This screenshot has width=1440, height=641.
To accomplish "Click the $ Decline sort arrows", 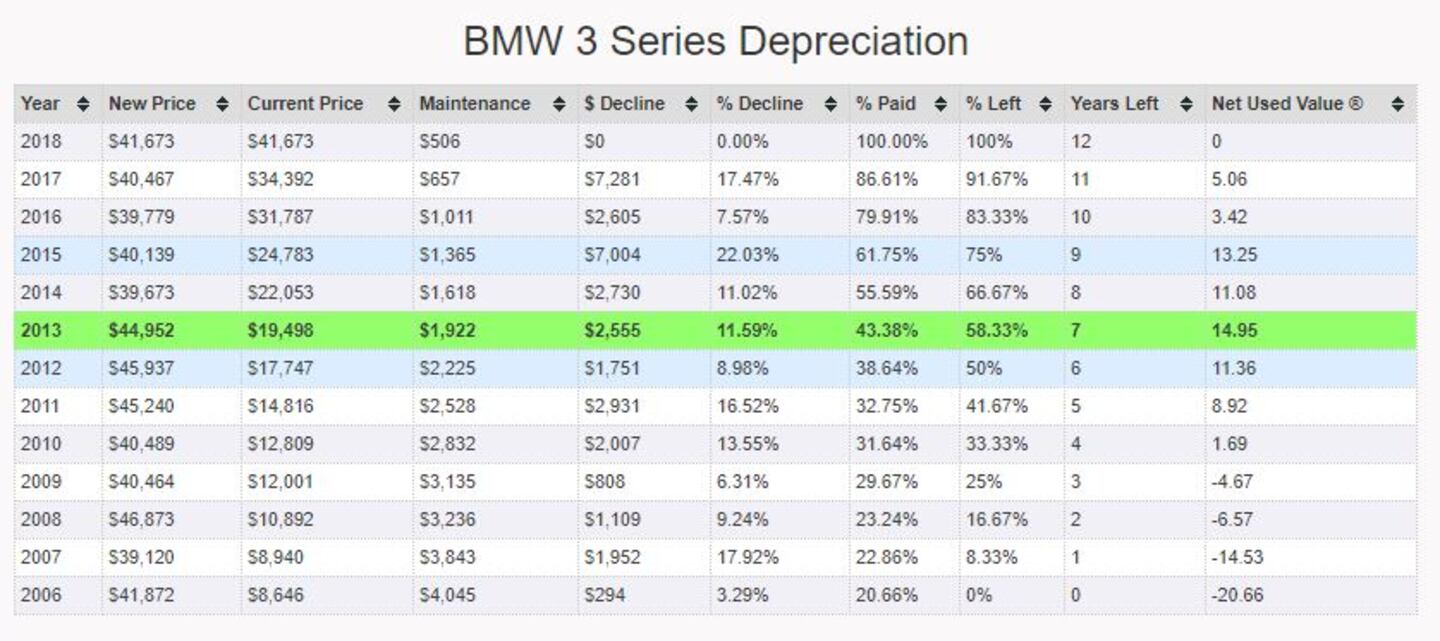I will coord(692,104).
